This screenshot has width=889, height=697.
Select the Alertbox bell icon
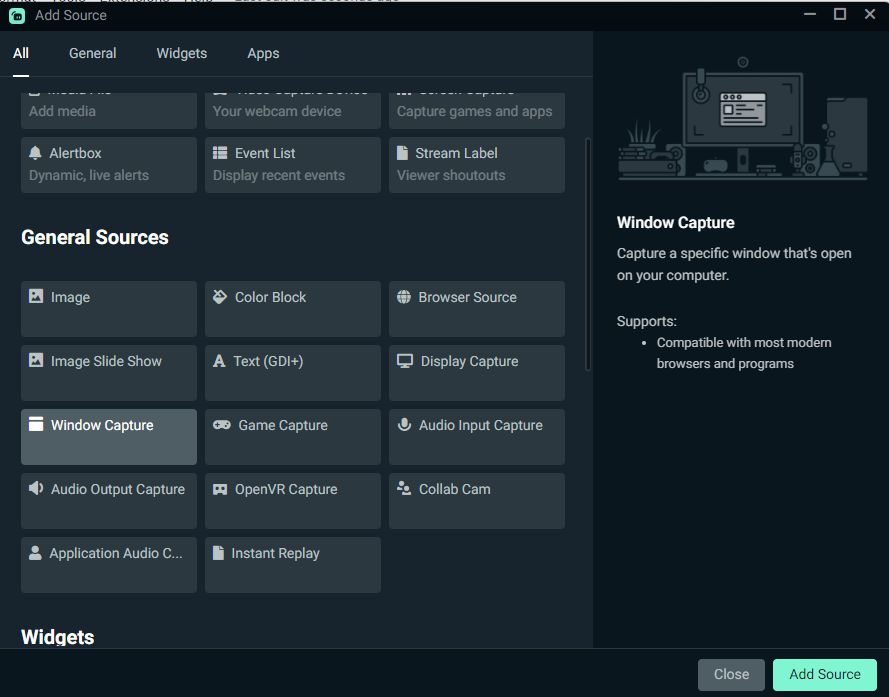pyautogui.click(x=35, y=153)
